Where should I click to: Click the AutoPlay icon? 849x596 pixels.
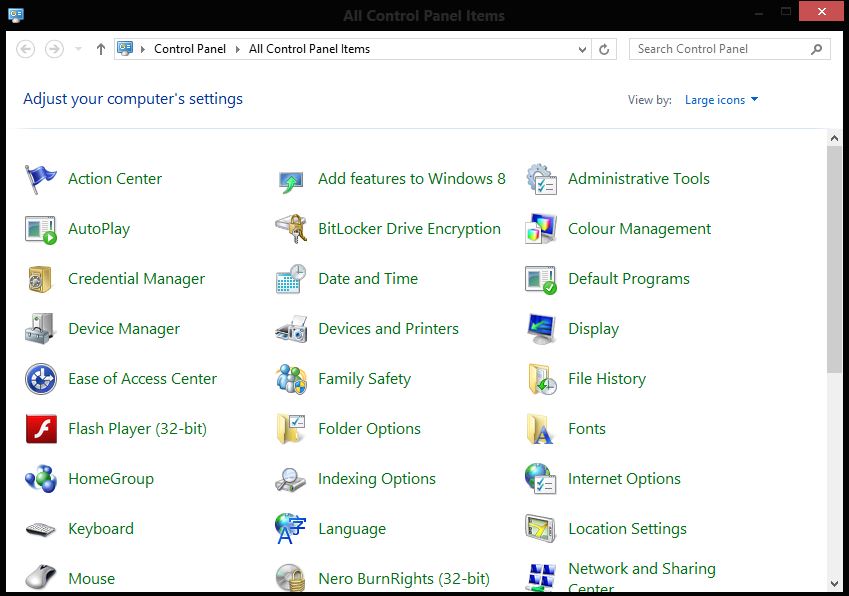(x=41, y=230)
